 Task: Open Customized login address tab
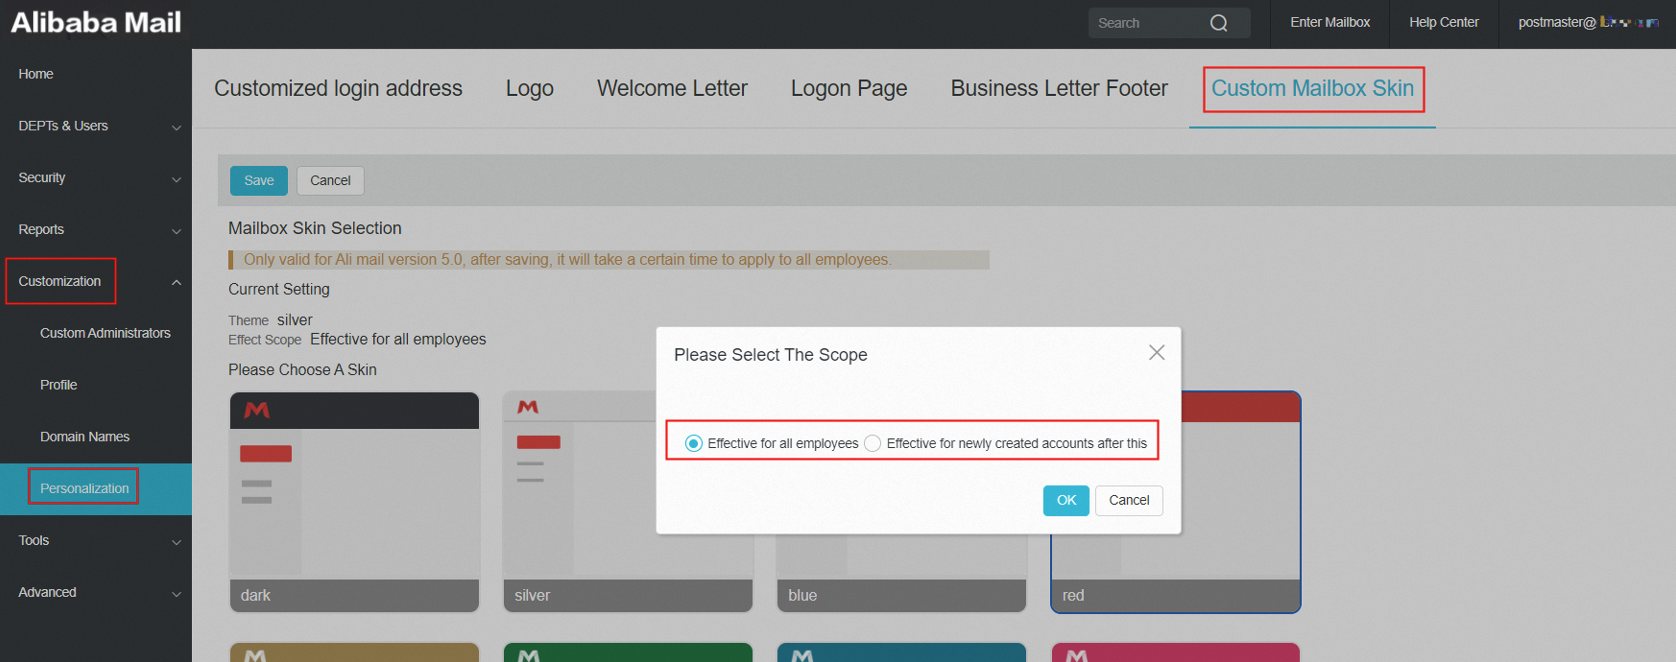click(338, 88)
